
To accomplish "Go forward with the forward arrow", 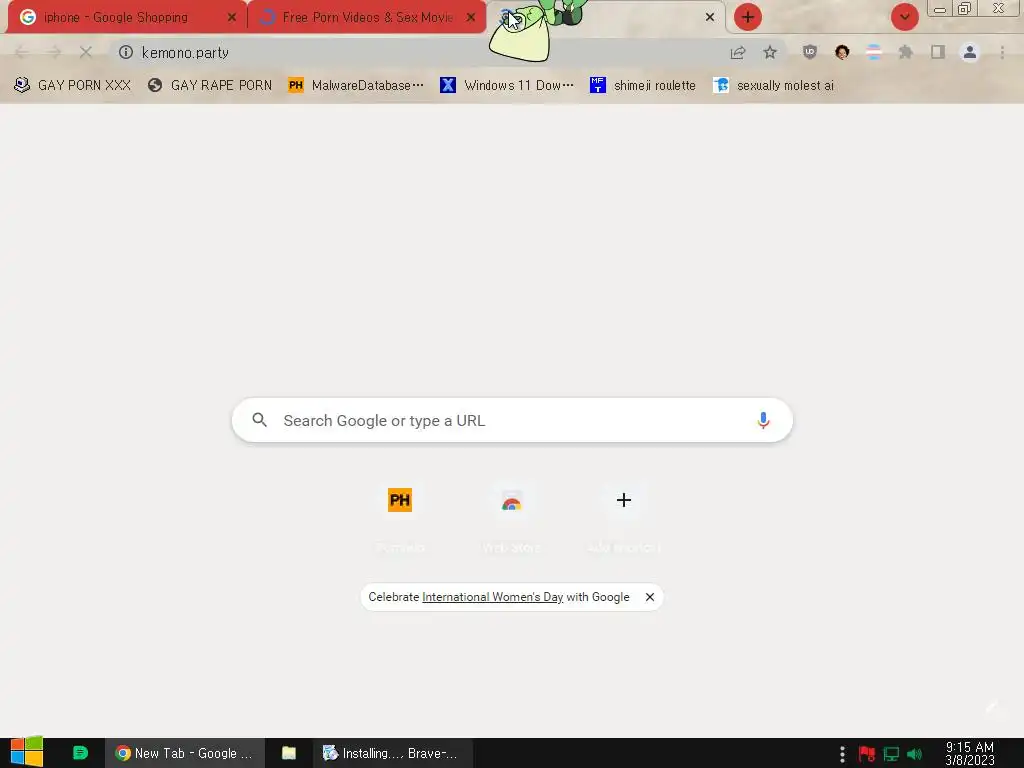I will [x=54, y=52].
